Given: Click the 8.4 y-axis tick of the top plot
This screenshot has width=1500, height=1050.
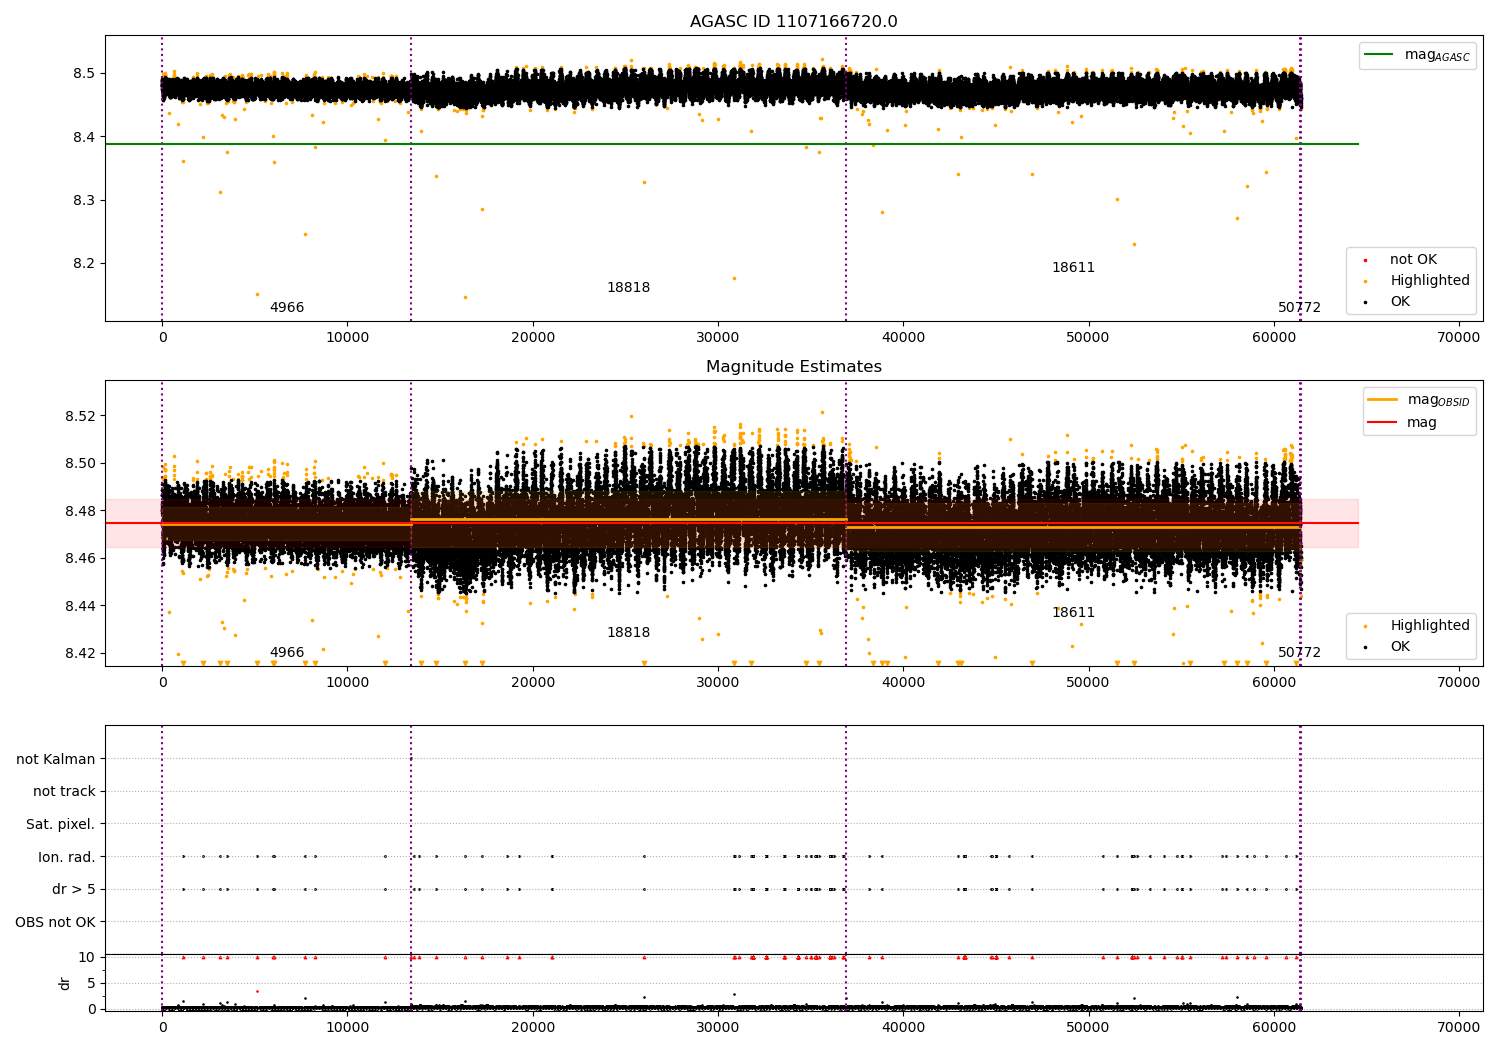Looking at the screenshot, I should click(84, 137).
